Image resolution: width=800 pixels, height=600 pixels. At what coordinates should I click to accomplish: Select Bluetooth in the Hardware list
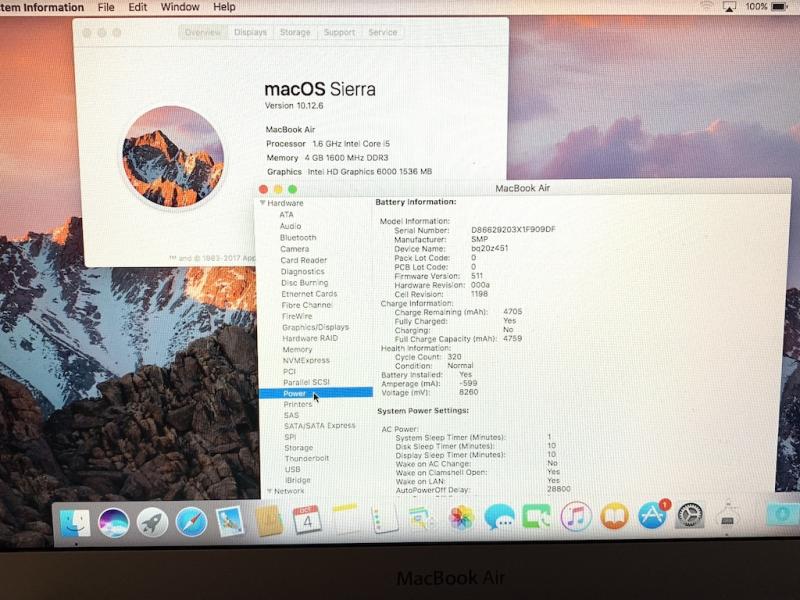pyautogui.click(x=298, y=238)
